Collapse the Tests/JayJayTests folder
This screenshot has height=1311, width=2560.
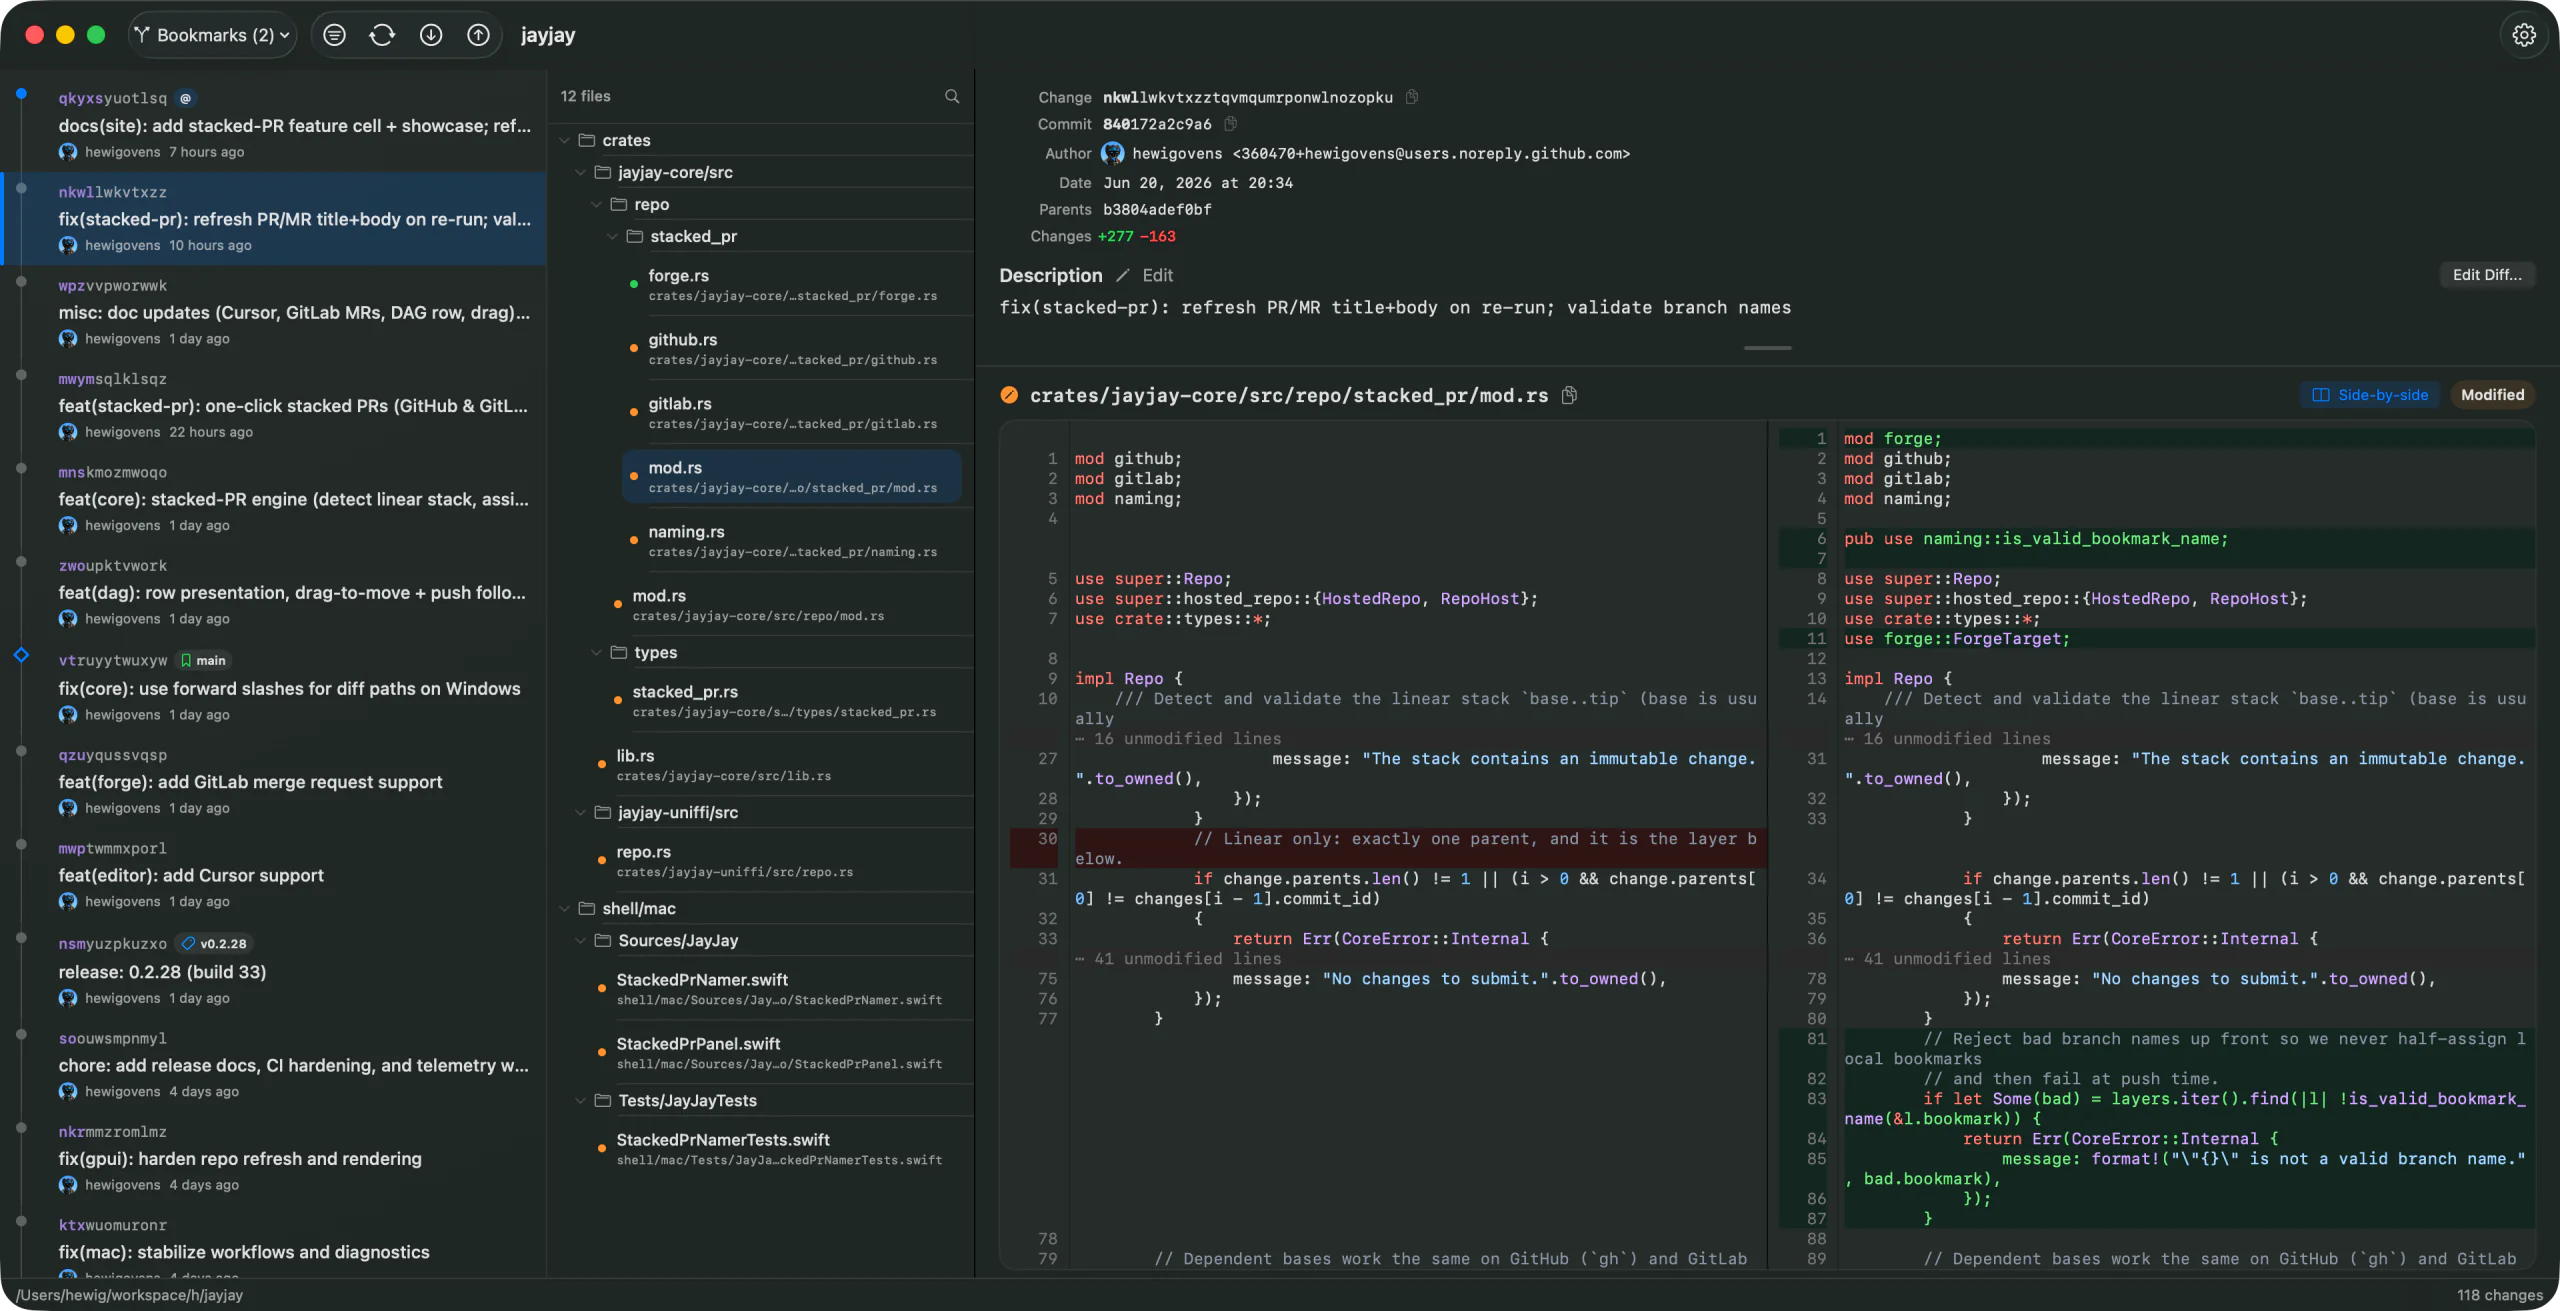(x=581, y=1100)
